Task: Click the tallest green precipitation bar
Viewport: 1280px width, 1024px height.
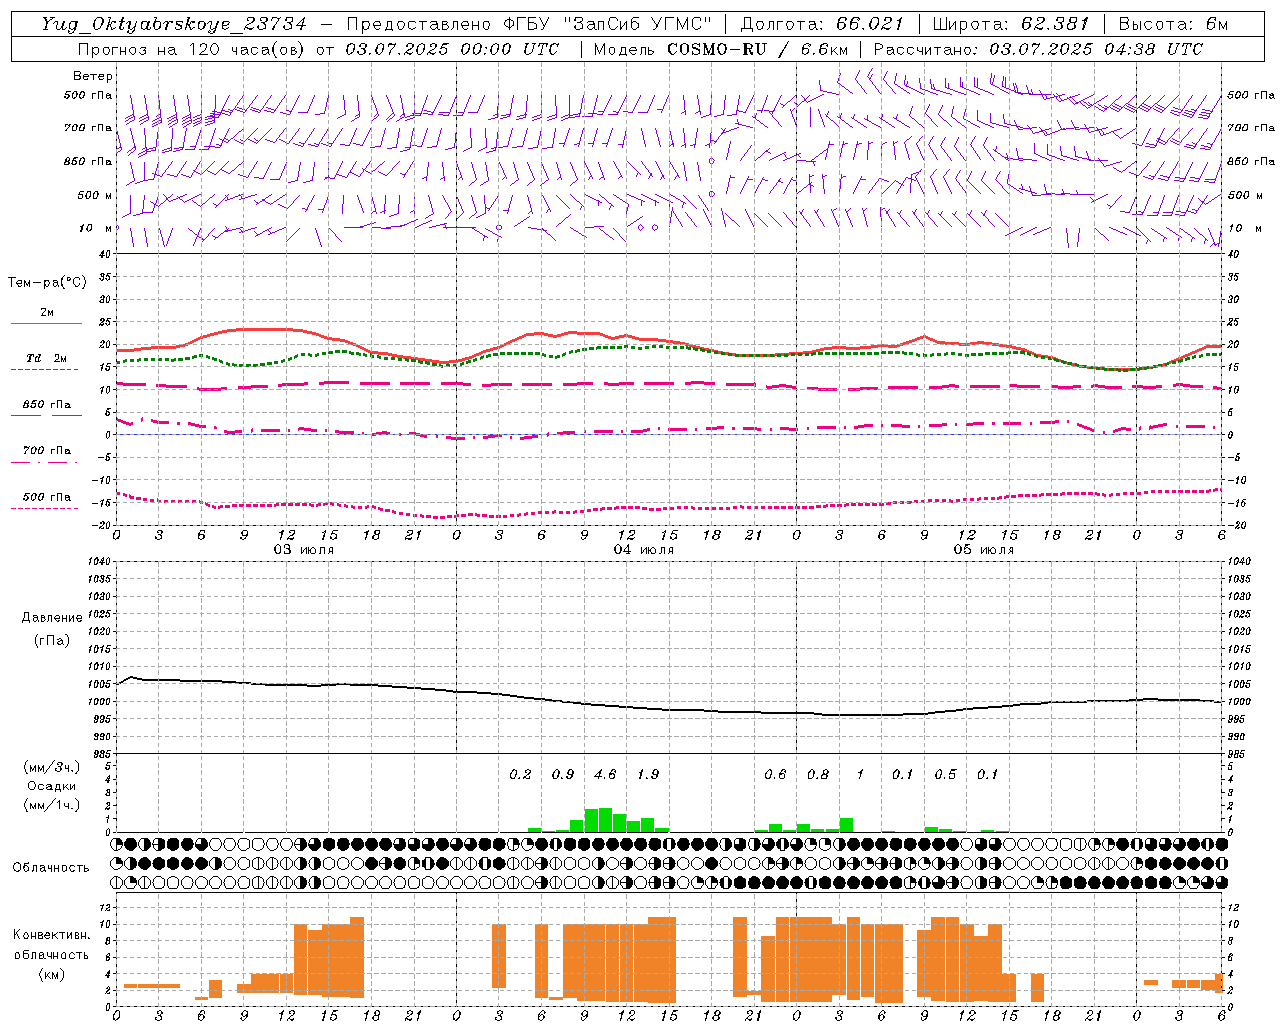Action: point(605,820)
